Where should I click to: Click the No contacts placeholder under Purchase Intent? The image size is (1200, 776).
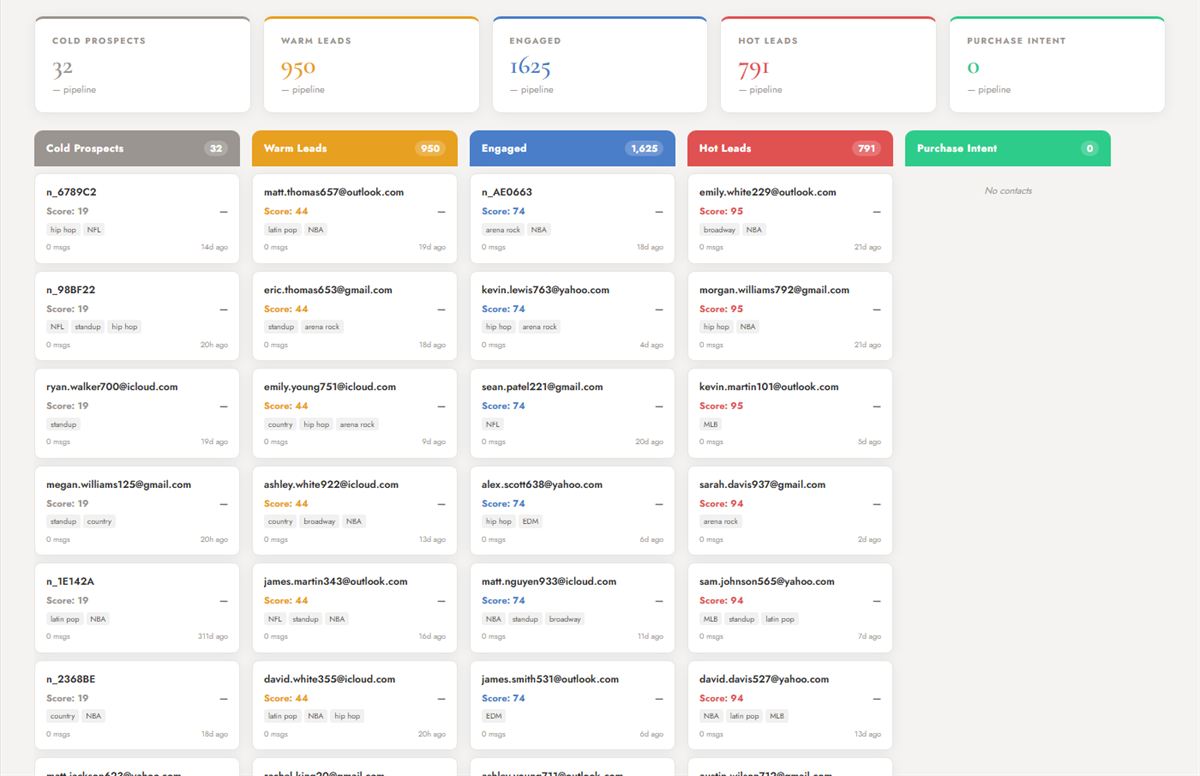[x=1008, y=191]
